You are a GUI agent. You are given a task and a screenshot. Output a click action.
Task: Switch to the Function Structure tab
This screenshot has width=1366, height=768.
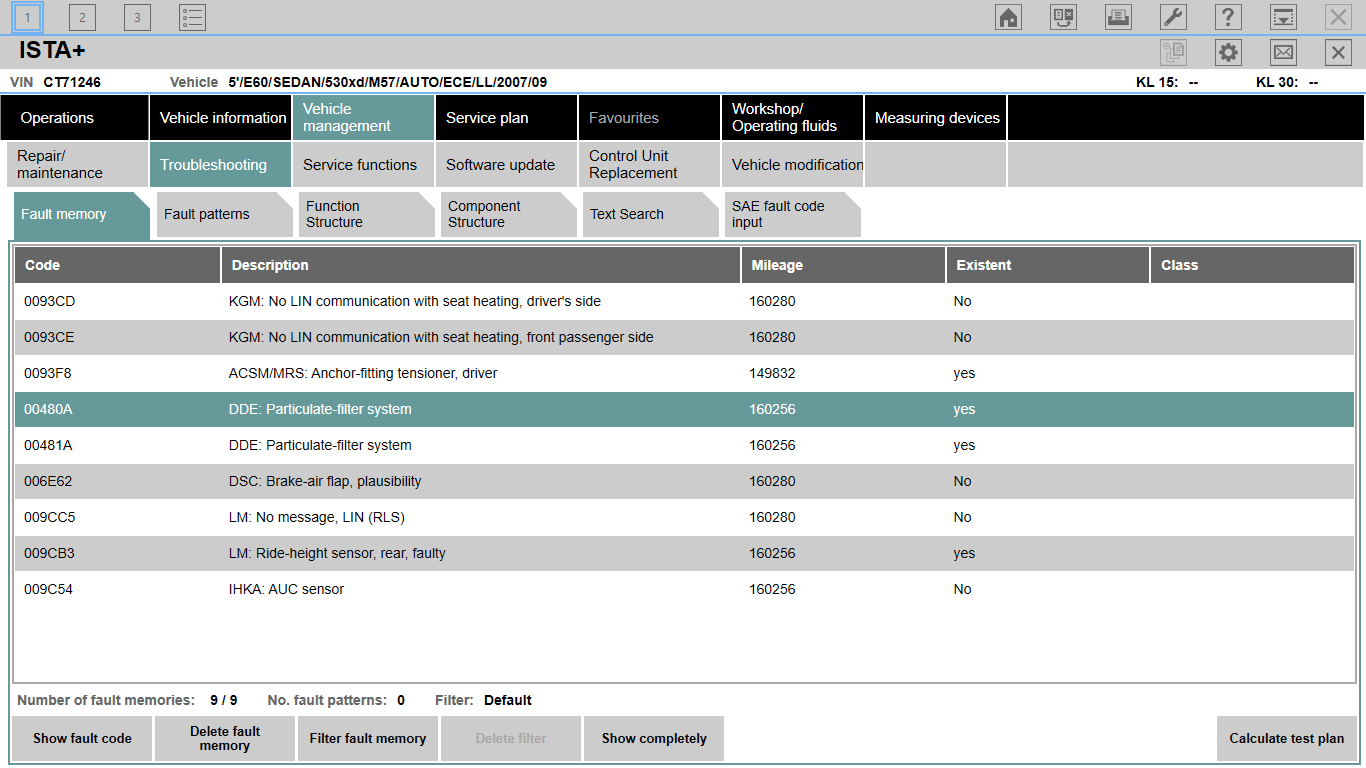(x=367, y=214)
